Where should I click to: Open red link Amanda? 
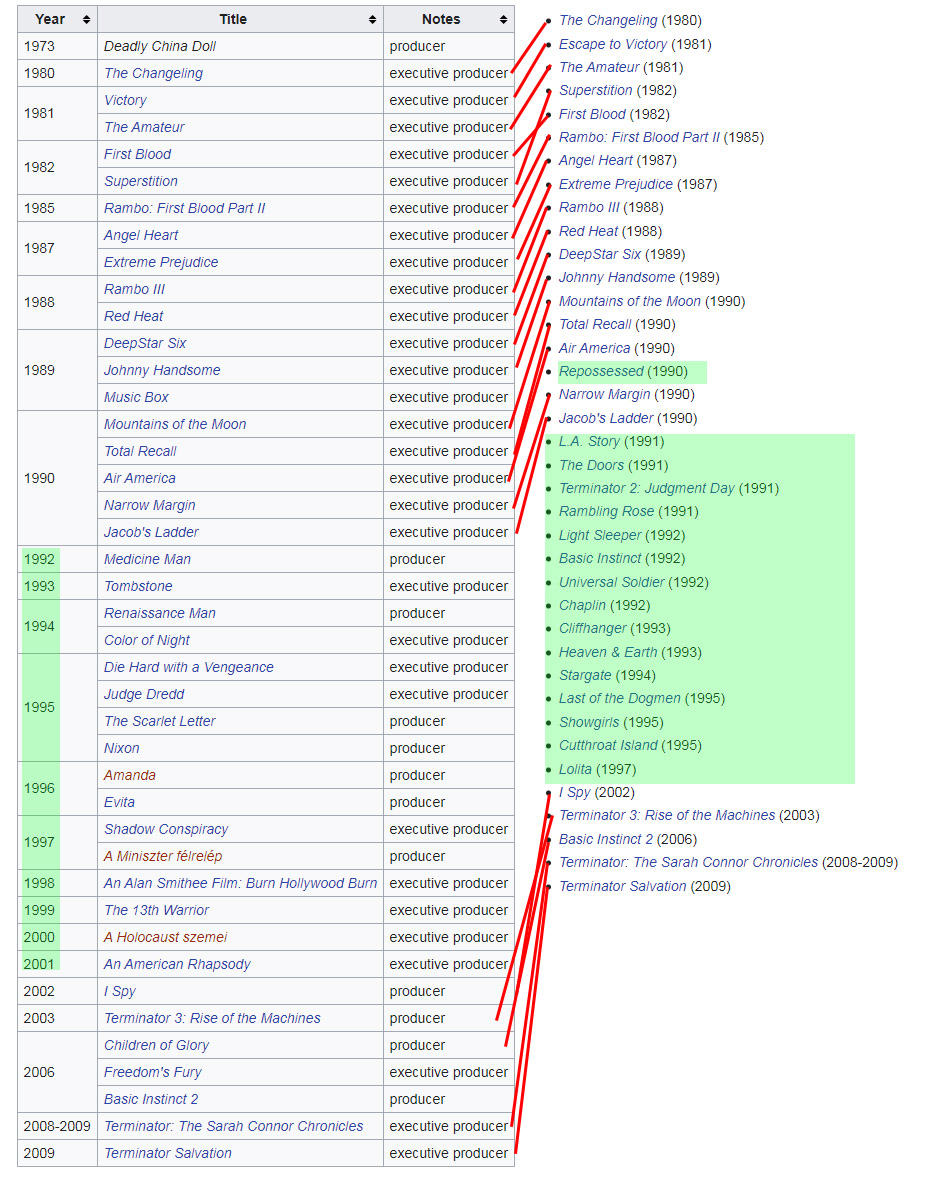(130, 776)
